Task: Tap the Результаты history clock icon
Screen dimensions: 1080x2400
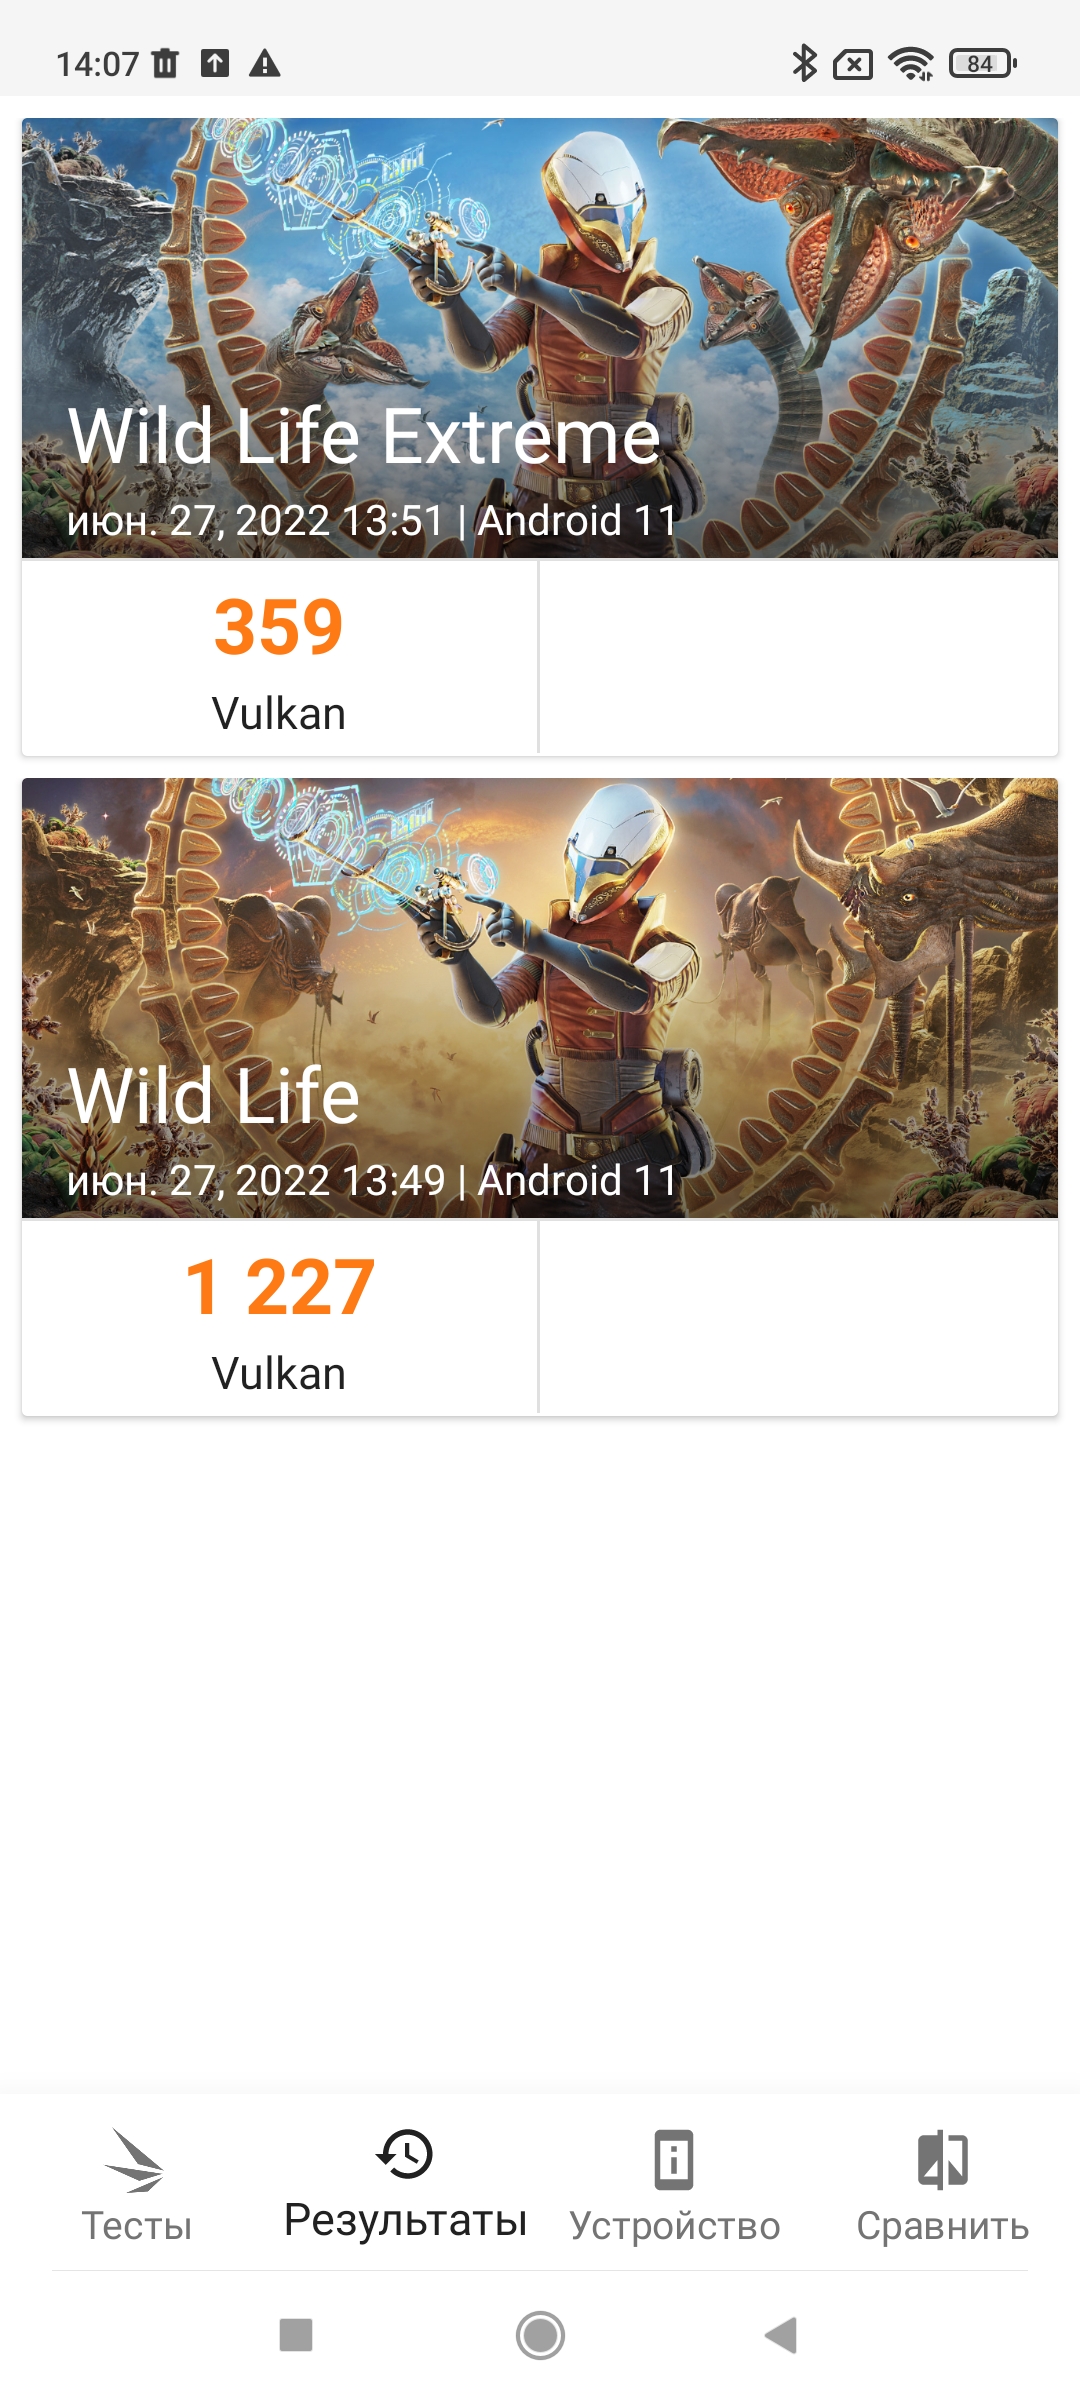Action: pos(405,2153)
